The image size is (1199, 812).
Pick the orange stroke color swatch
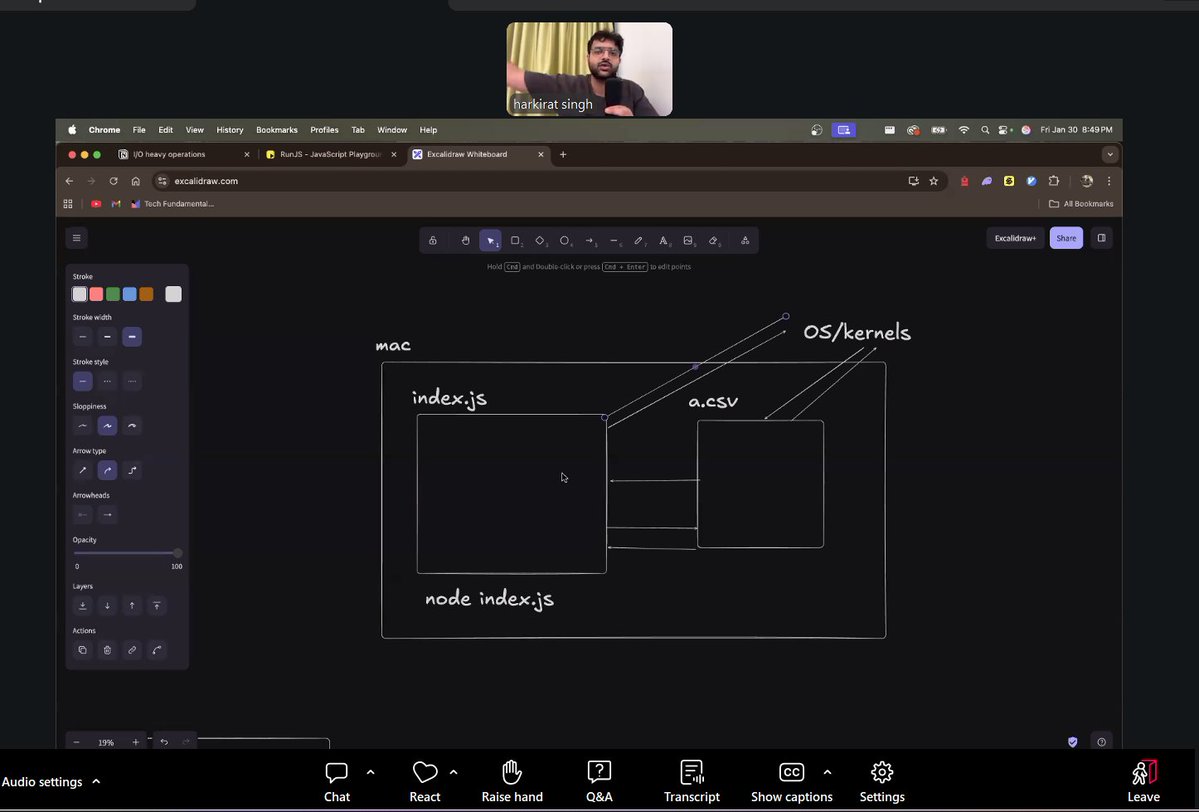coord(147,294)
